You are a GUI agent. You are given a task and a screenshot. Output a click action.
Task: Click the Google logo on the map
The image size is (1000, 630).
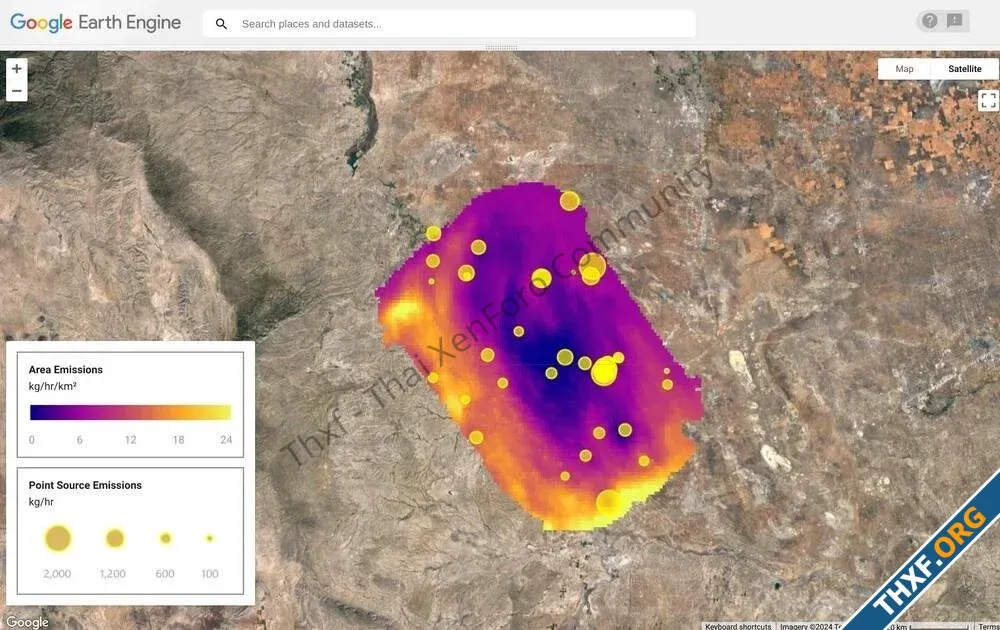(27, 622)
